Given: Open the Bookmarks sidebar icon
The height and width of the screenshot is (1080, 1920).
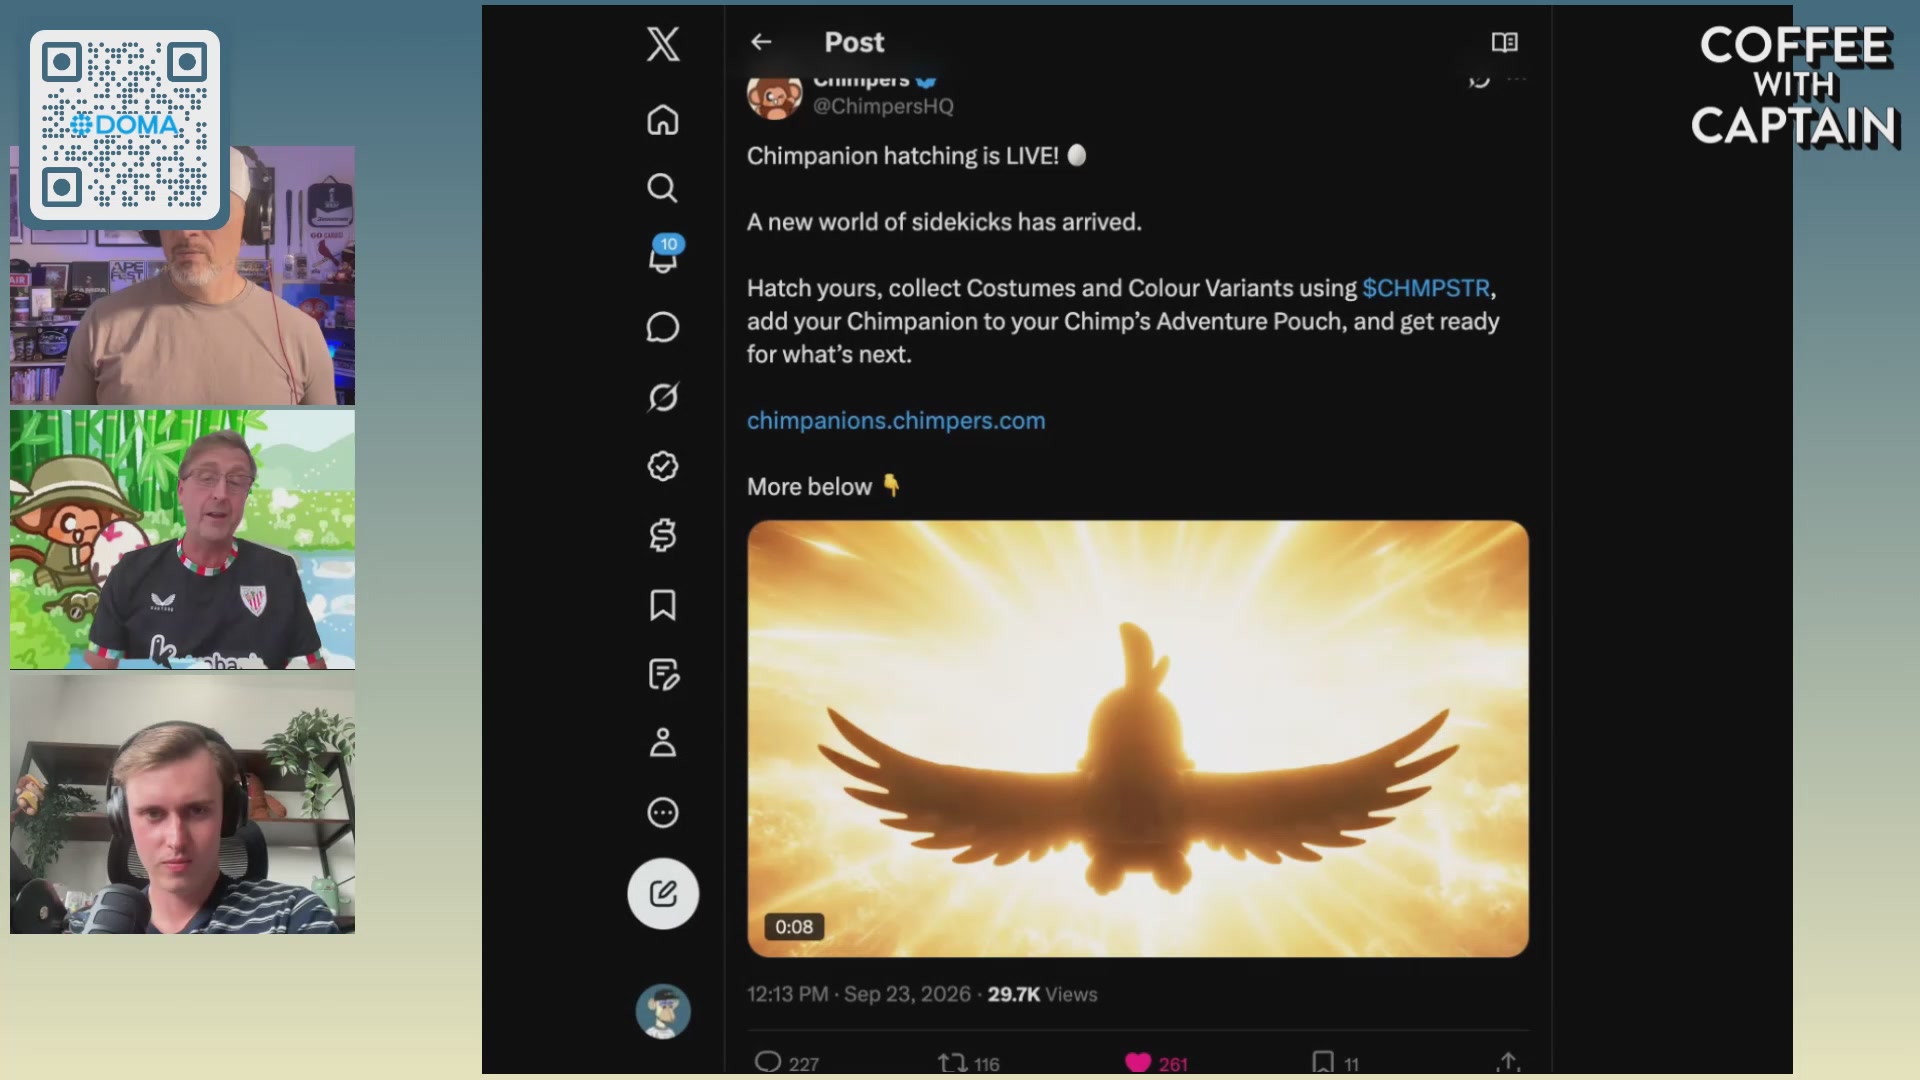Looking at the screenshot, I should tap(663, 605).
